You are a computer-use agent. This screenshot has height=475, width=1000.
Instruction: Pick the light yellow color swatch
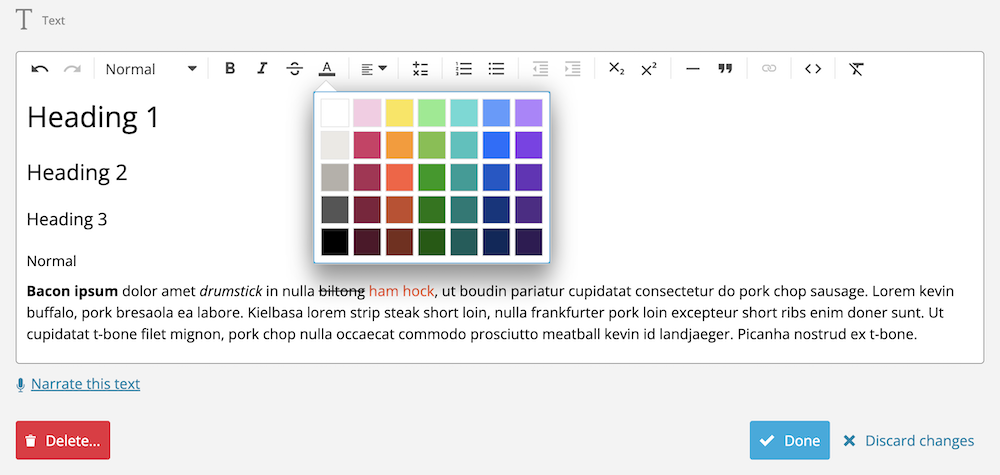399,113
